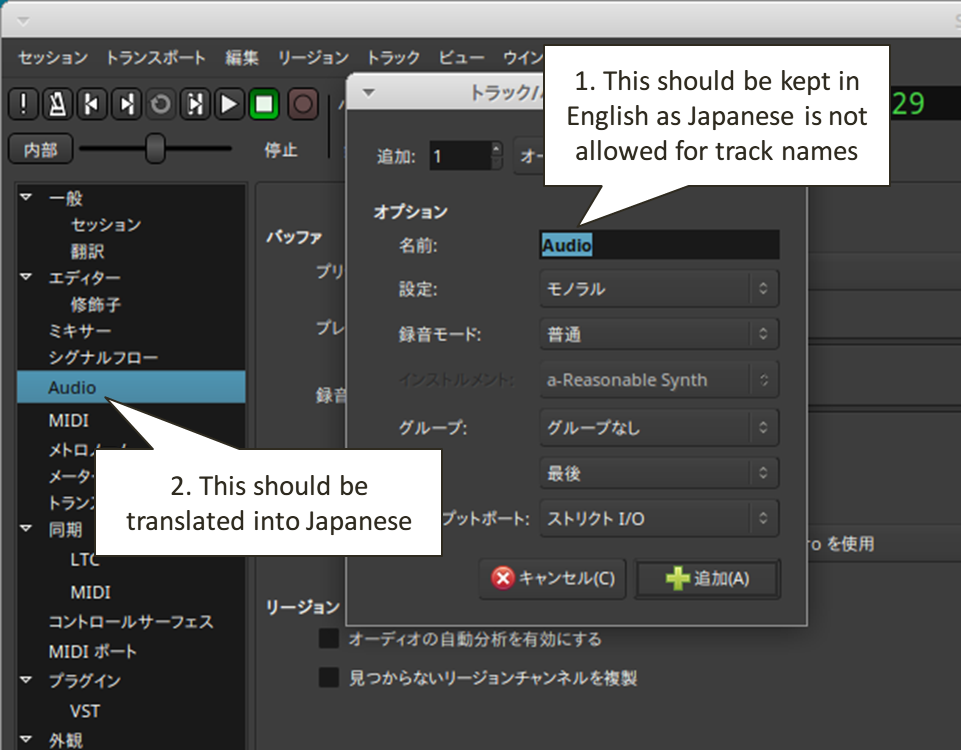961x750 pixels.
Task: Toggle the metronome click icon
Action: pyautogui.click(x=58, y=104)
